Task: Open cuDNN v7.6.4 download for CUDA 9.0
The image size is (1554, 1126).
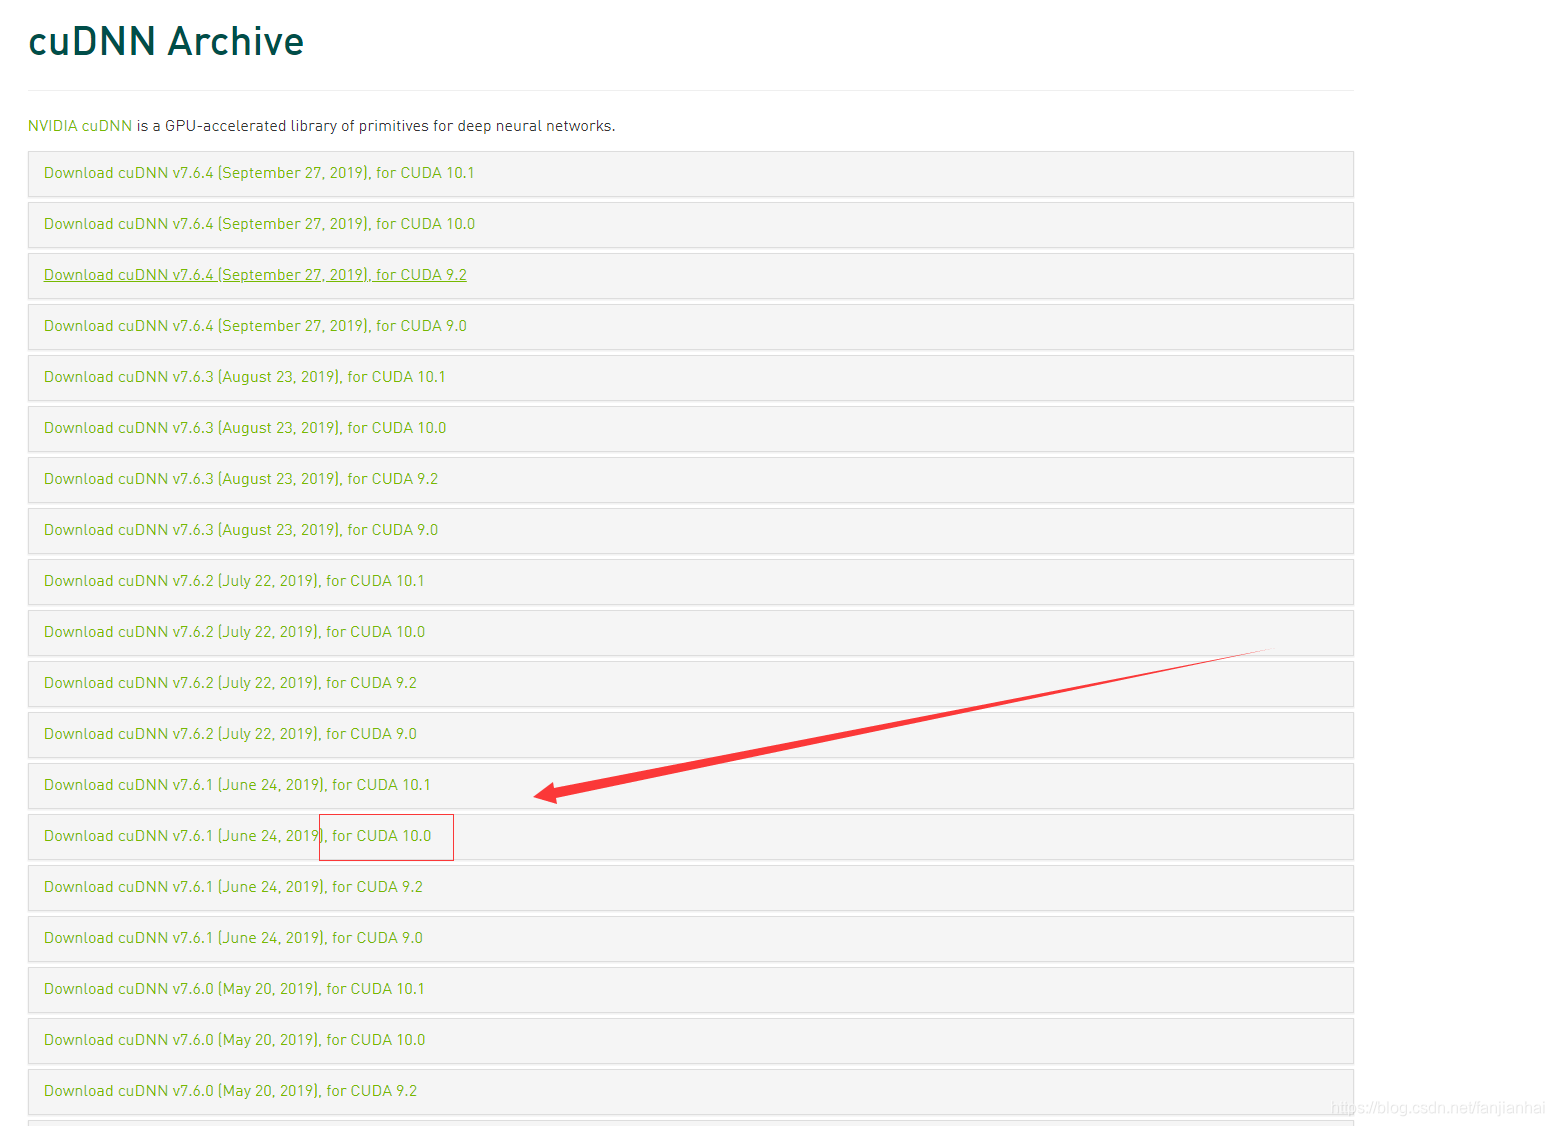Action: (255, 326)
